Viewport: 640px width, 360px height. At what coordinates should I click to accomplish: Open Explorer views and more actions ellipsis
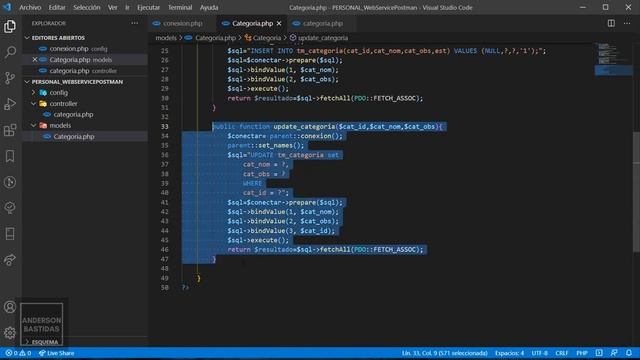135,23
